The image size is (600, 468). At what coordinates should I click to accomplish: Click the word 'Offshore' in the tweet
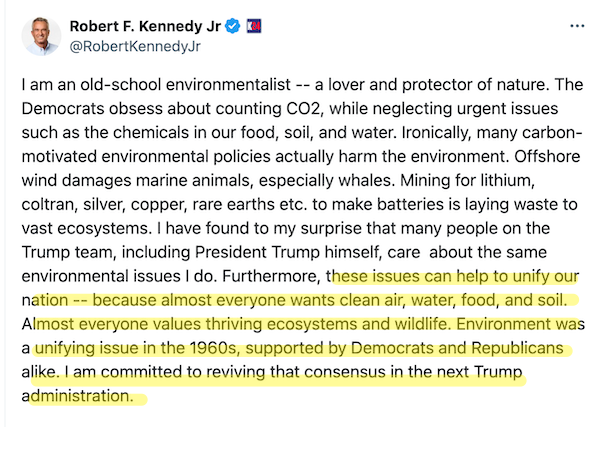[547, 157]
